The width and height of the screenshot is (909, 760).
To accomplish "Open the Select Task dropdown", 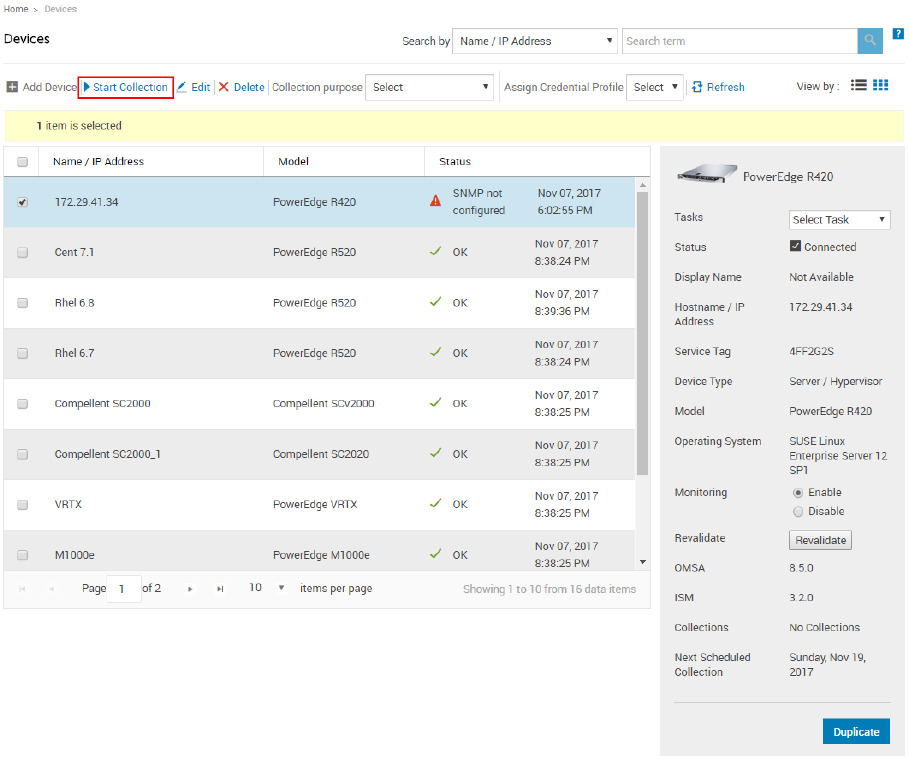I will click(x=839, y=219).
